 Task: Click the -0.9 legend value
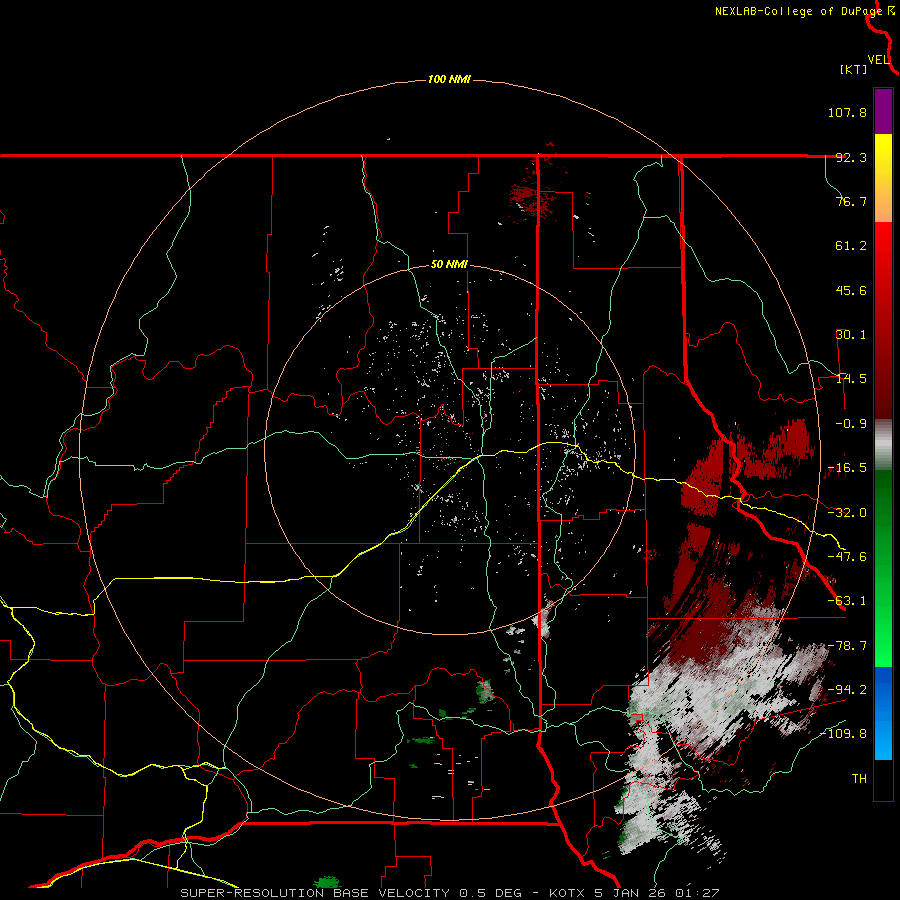coord(851,424)
